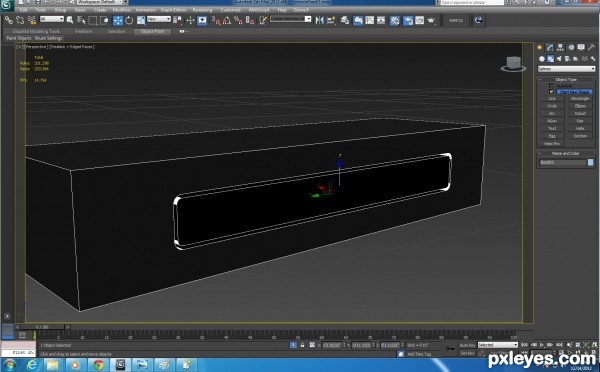
Task: Activate the Select Object tool
Action: tap(70, 20)
